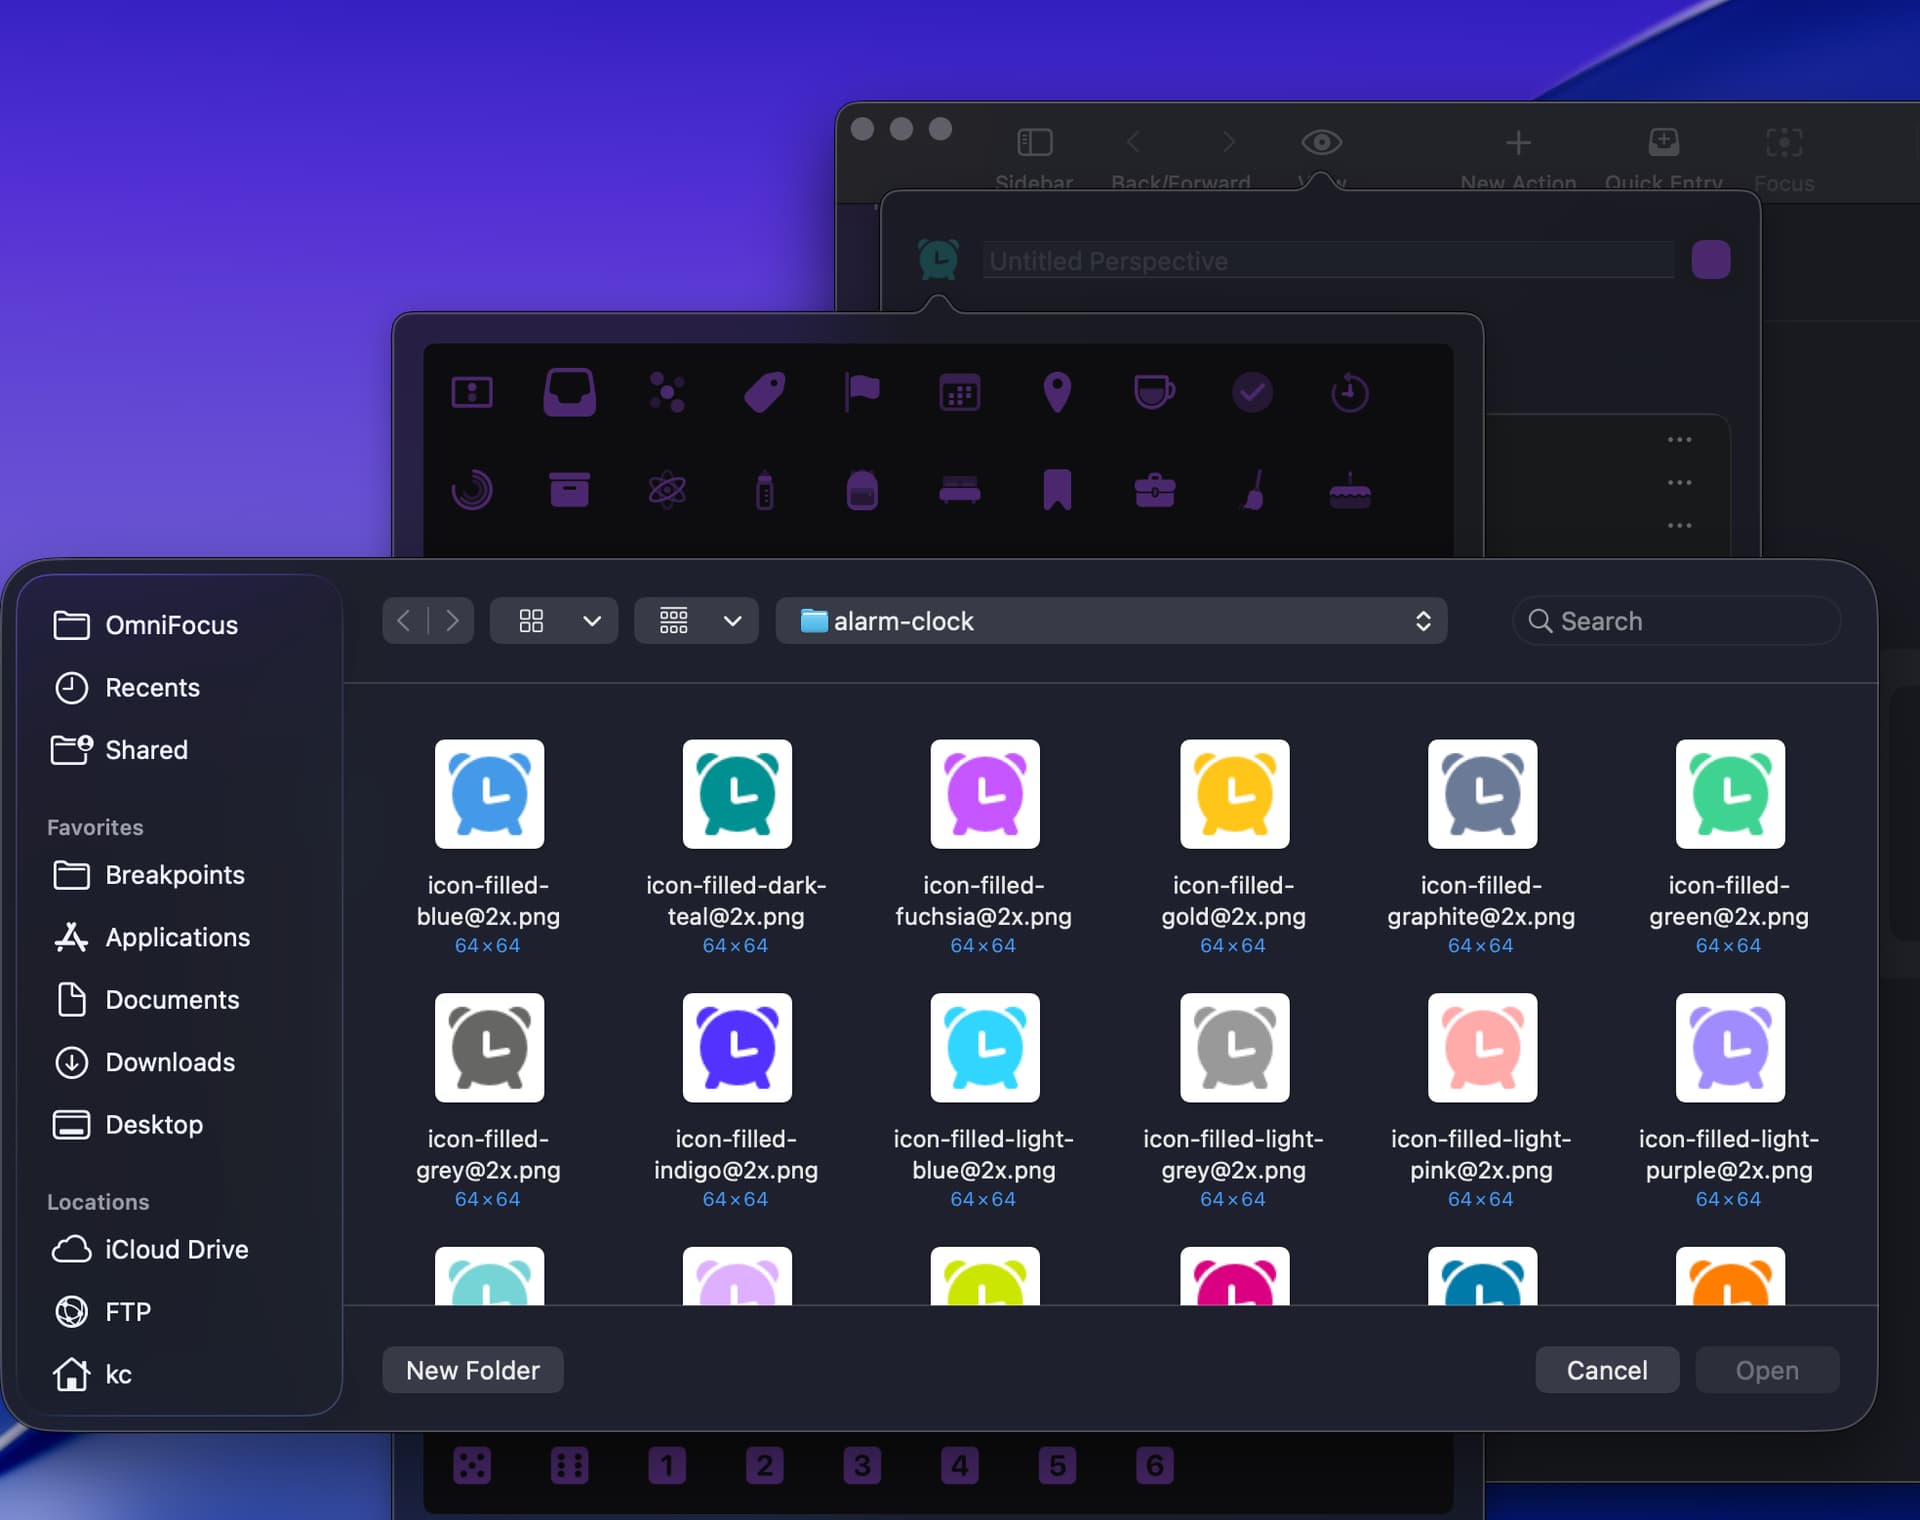Viewport: 1920px width, 1520px height.
Task: Click the Cancel button
Action: pos(1606,1370)
